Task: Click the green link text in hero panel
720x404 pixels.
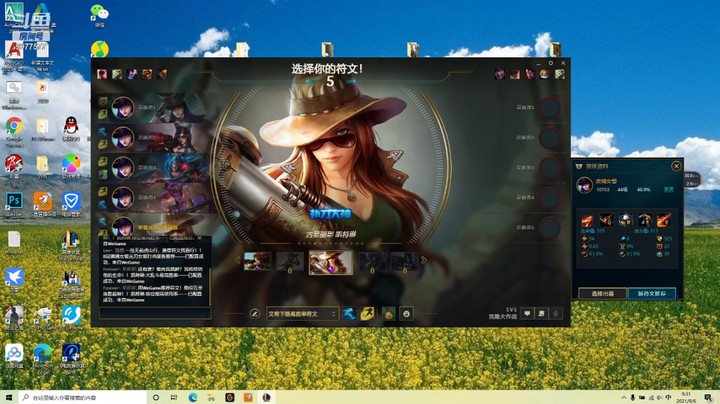Action: point(668,190)
